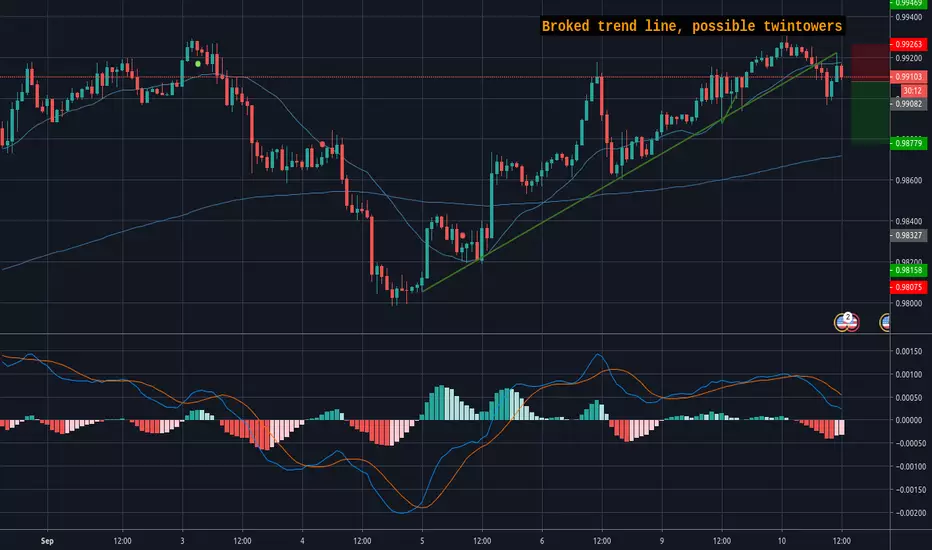Image resolution: width=932 pixels, height=550 pixels.
Task: Click the 0.00100 MACD axis value
Action: 909,375
